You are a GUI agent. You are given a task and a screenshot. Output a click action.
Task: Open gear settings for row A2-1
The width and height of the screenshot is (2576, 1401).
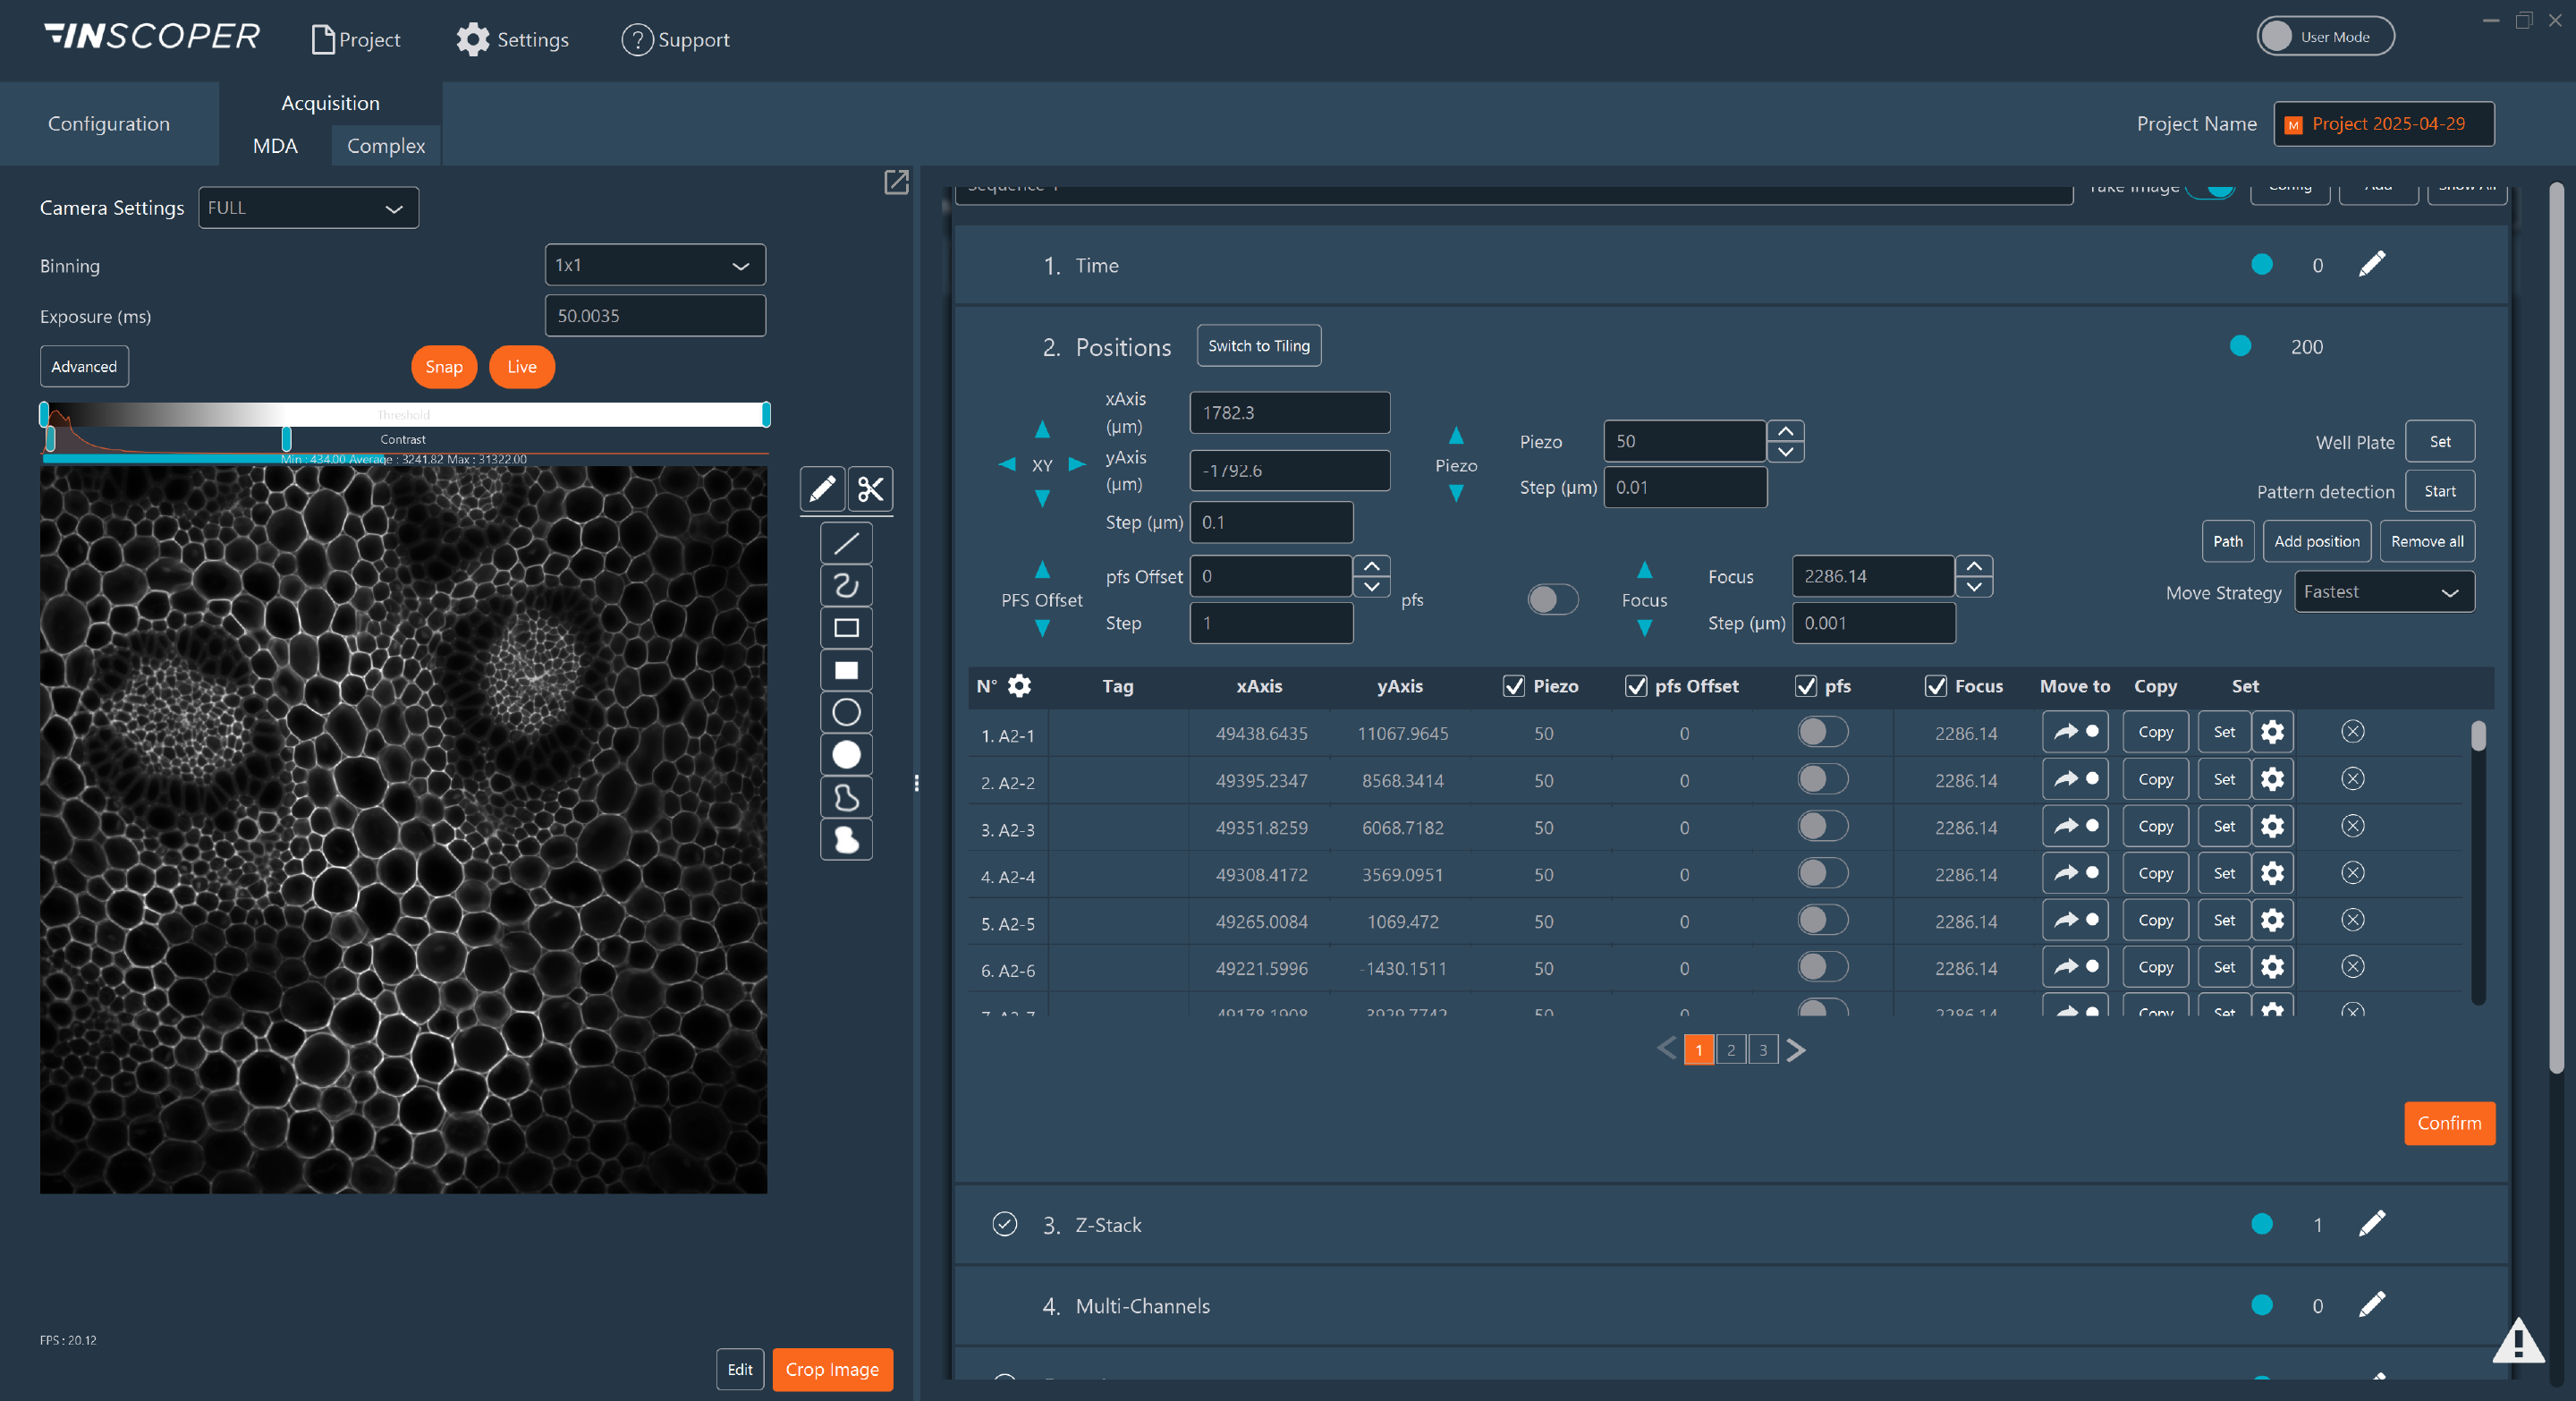(x=2272, y=732)
